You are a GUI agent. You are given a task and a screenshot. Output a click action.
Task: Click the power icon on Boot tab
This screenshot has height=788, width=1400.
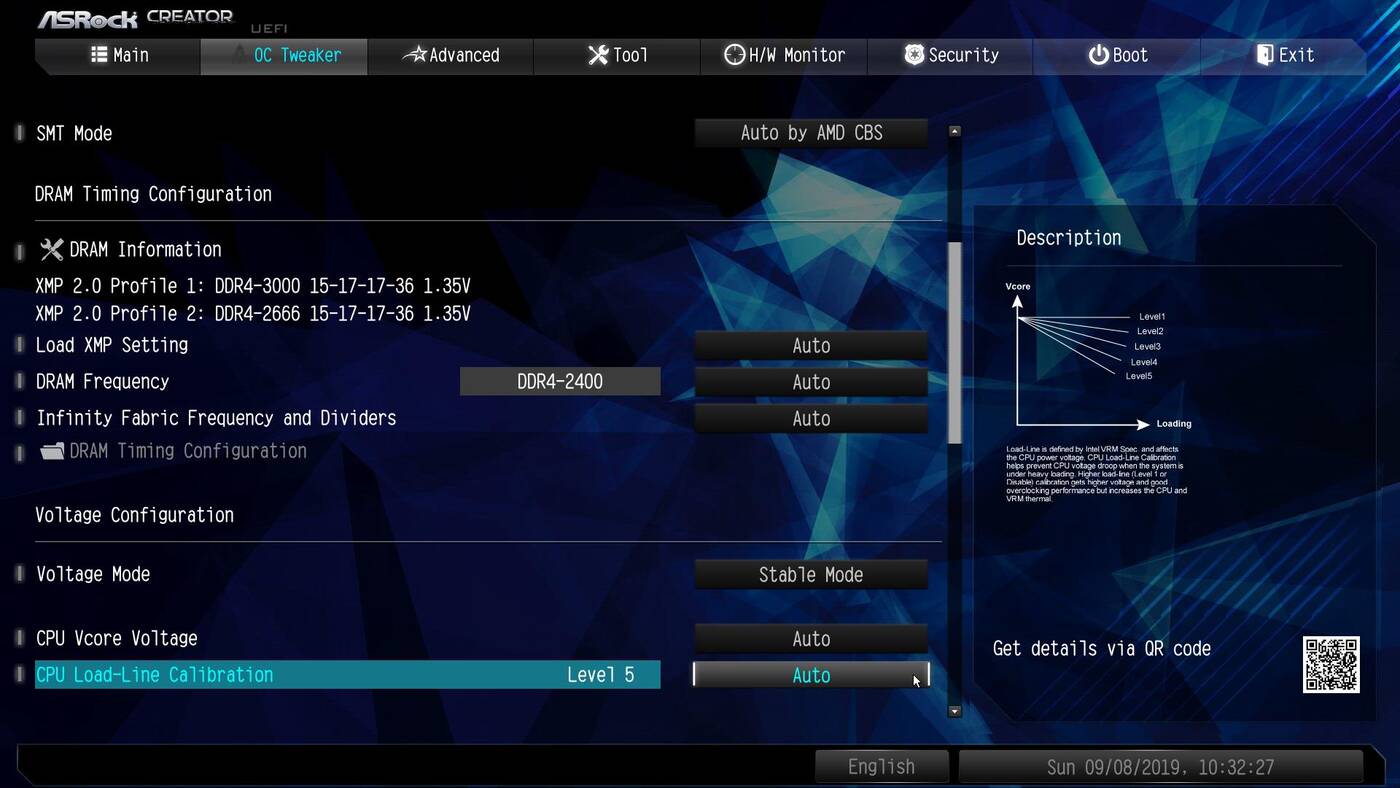1098,55
